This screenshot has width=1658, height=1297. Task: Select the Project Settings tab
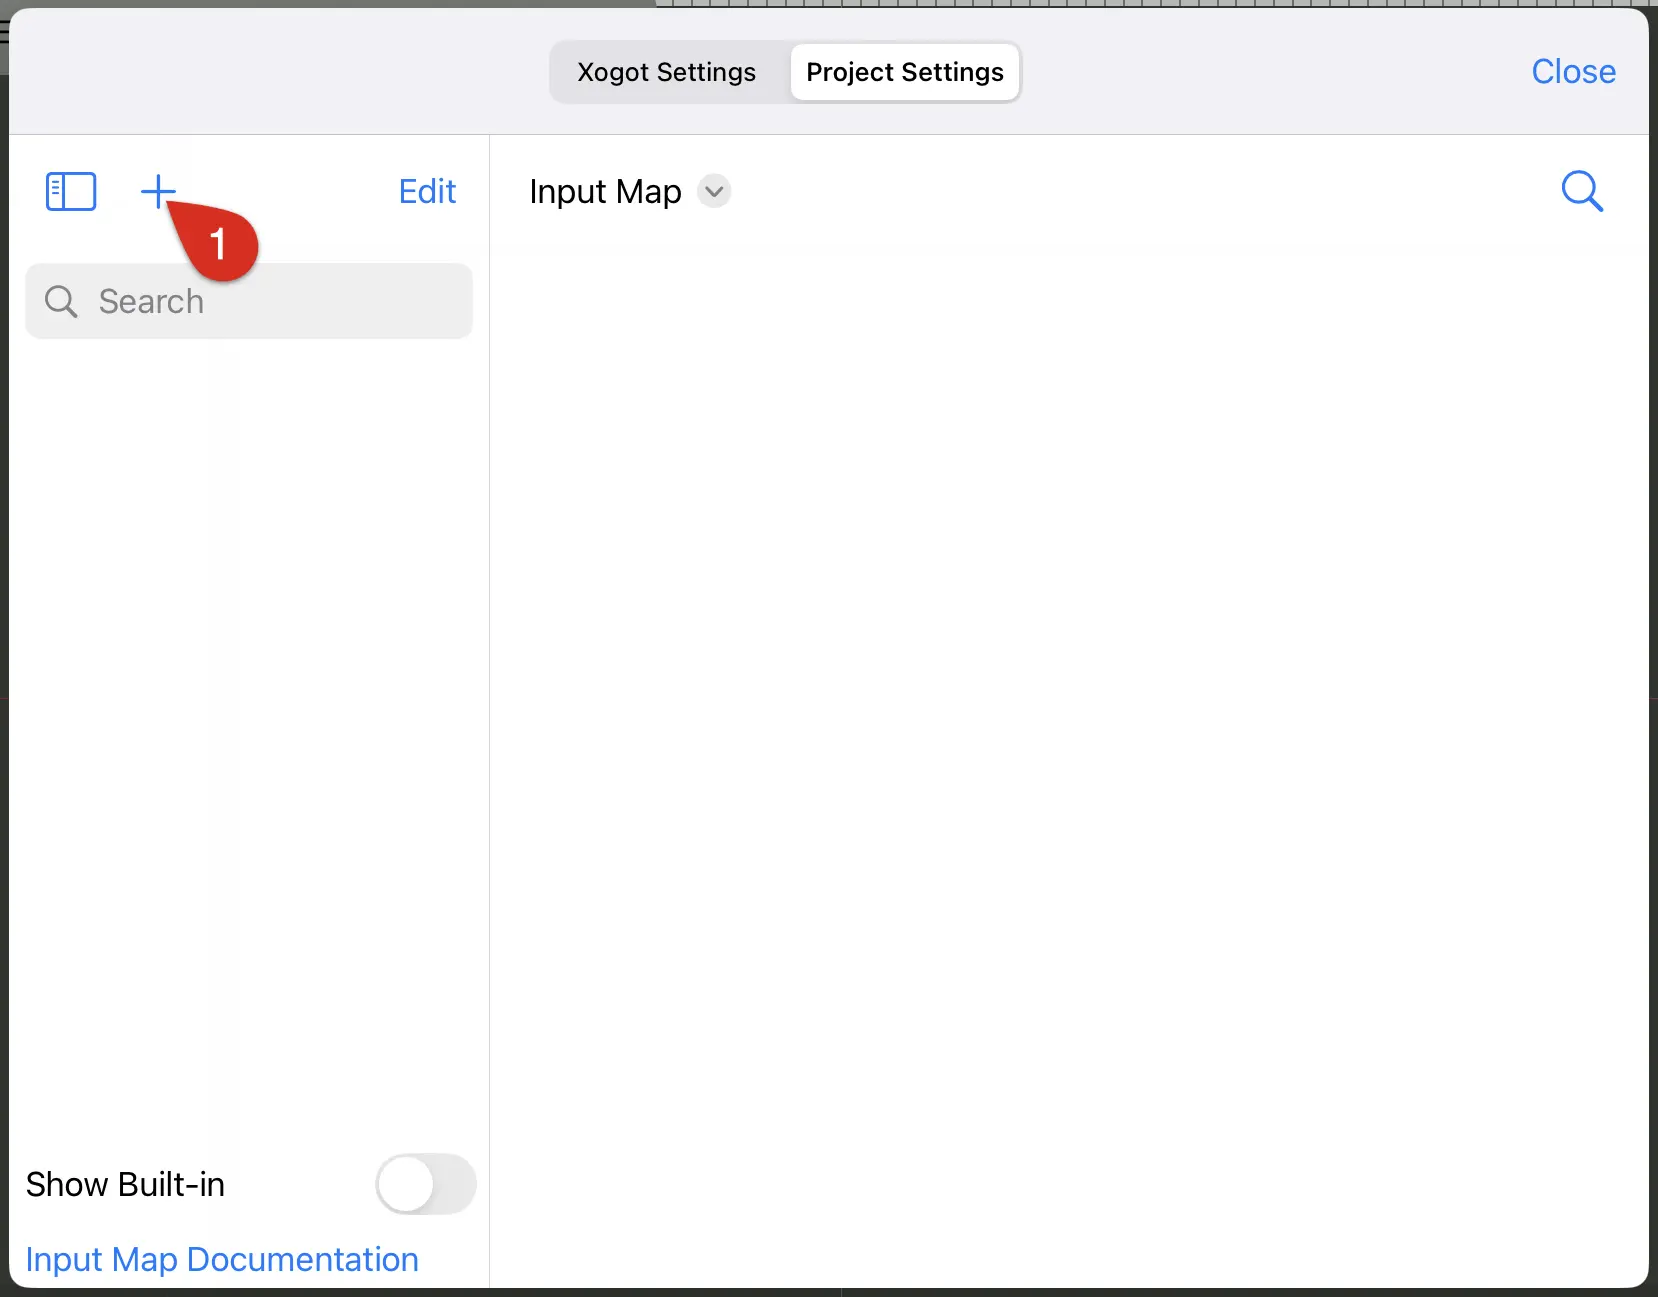point(905,72)
